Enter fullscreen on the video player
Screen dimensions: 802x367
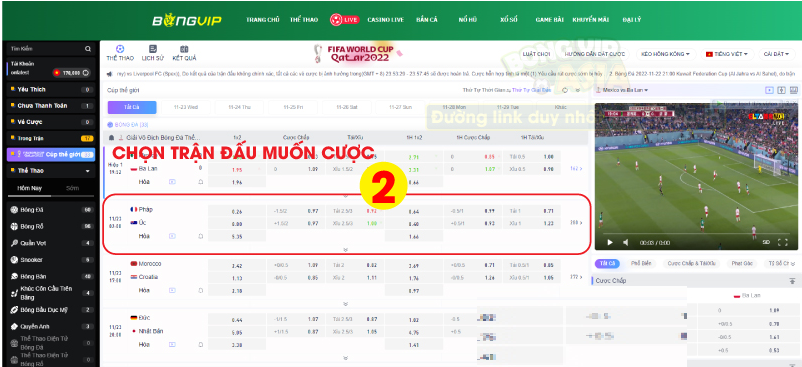click(x=783, y=242)
